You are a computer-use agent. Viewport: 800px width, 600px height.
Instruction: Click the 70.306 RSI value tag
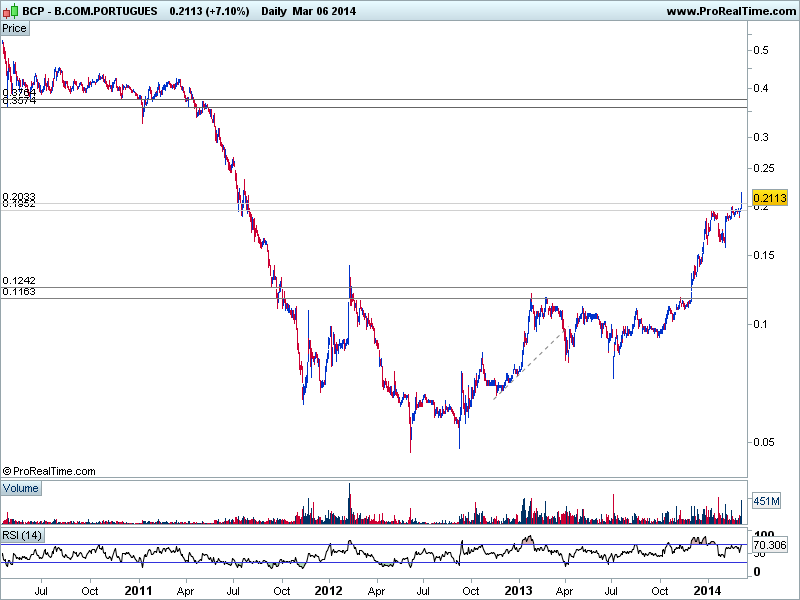(770, 545)
